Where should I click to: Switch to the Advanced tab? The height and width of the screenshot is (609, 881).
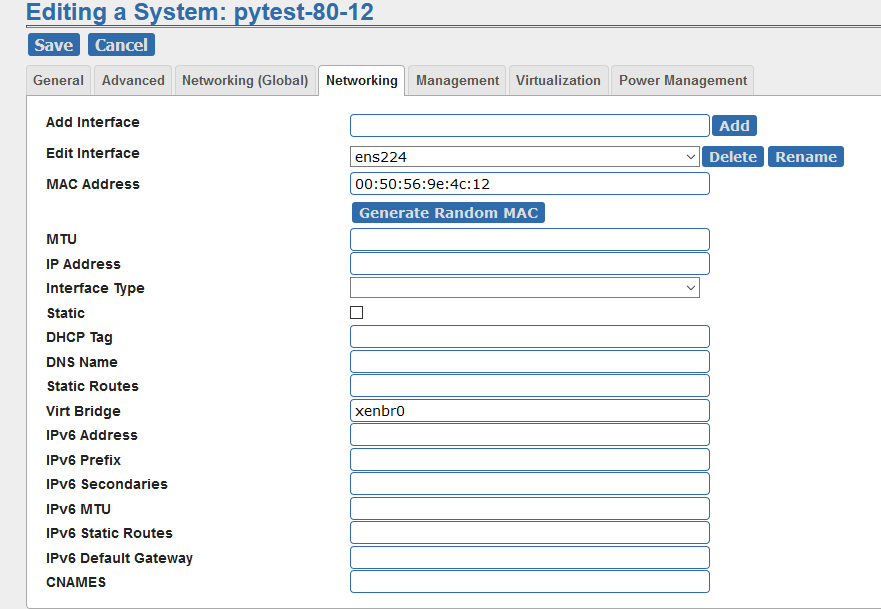(x=133, y=81)
